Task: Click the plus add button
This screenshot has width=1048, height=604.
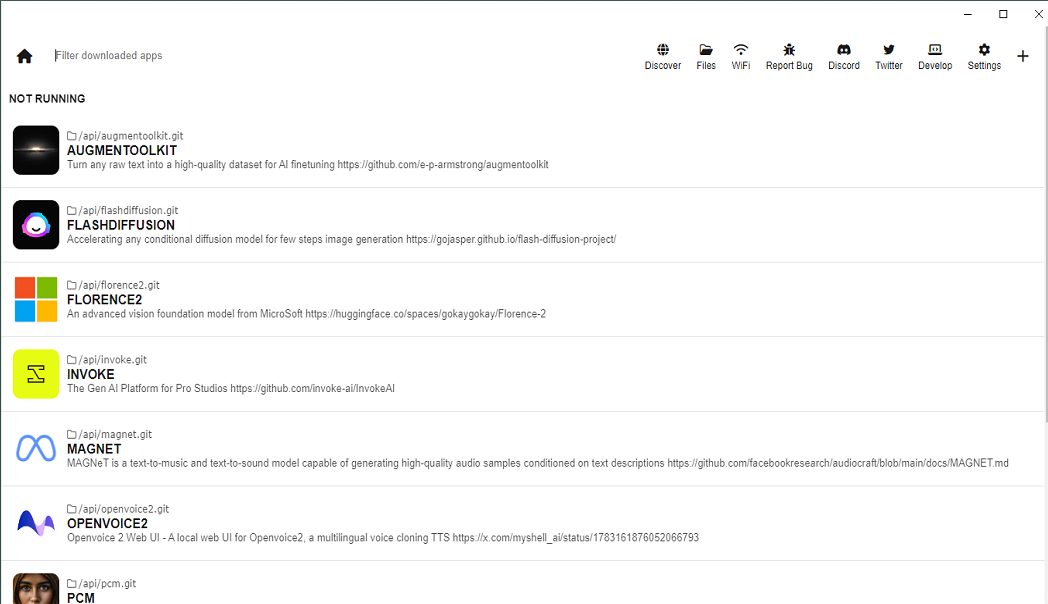Action: point(1023,56)
